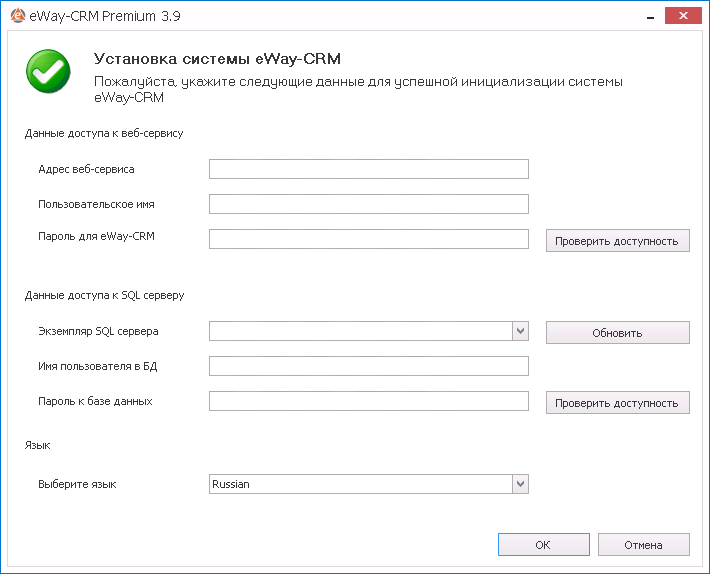Viewport: 710px width, 574px height.
Task: Click the Имя пользователя в БД field
Action: [369, 366]
